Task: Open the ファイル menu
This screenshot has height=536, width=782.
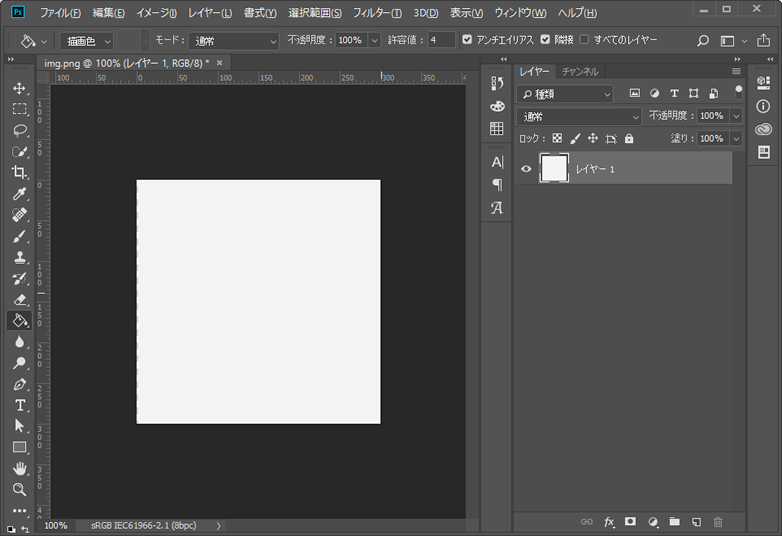Action: 60,13
